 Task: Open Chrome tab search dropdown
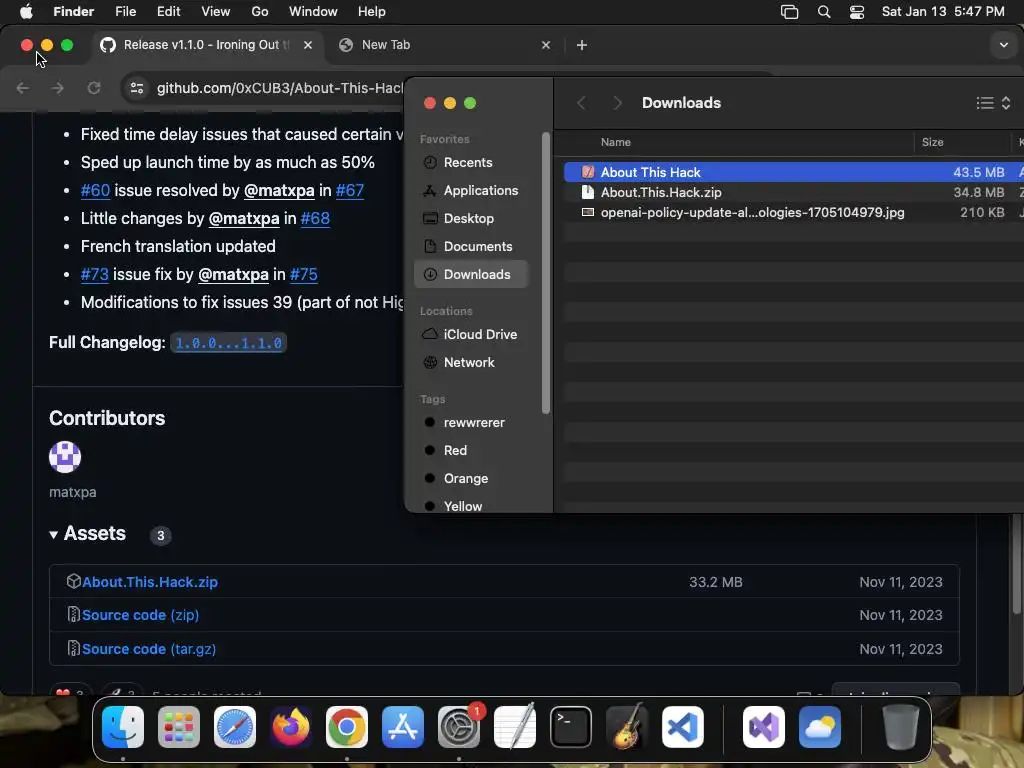pyautogui.click(x=1003, y=45)
